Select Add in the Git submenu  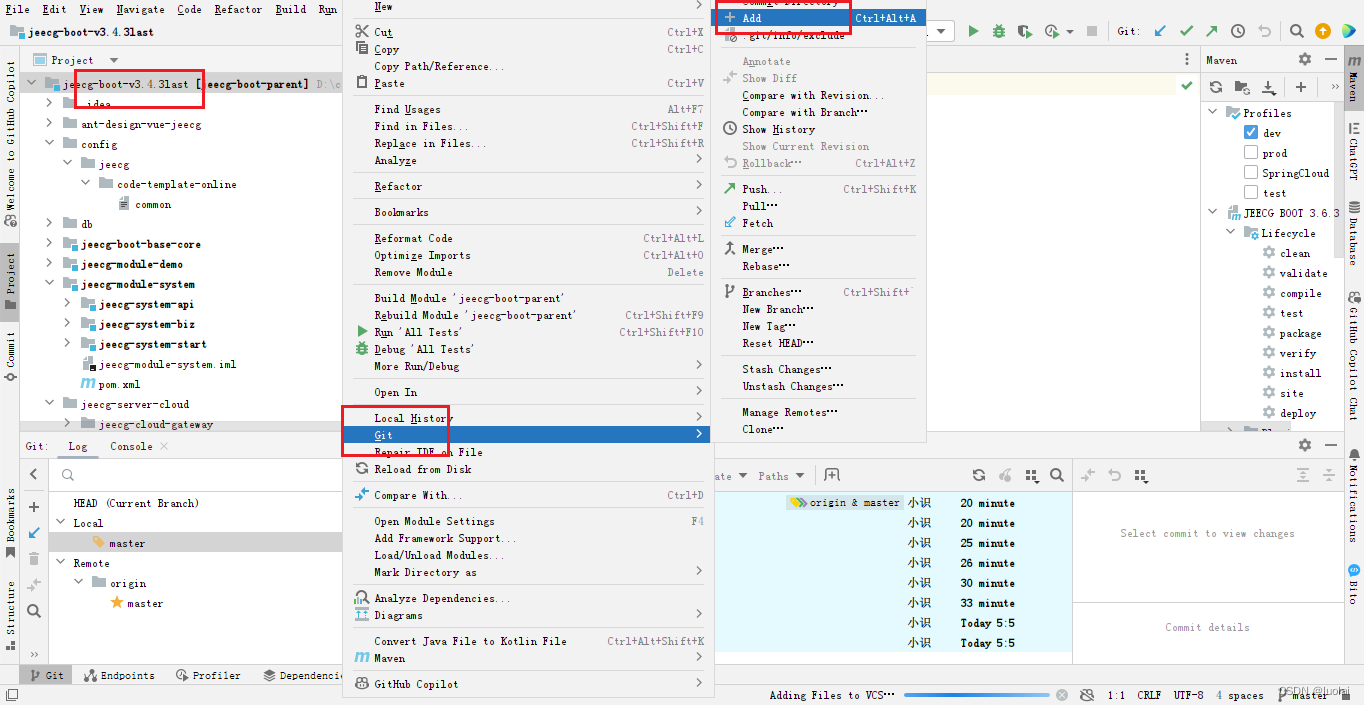click(x=818, y=18)
